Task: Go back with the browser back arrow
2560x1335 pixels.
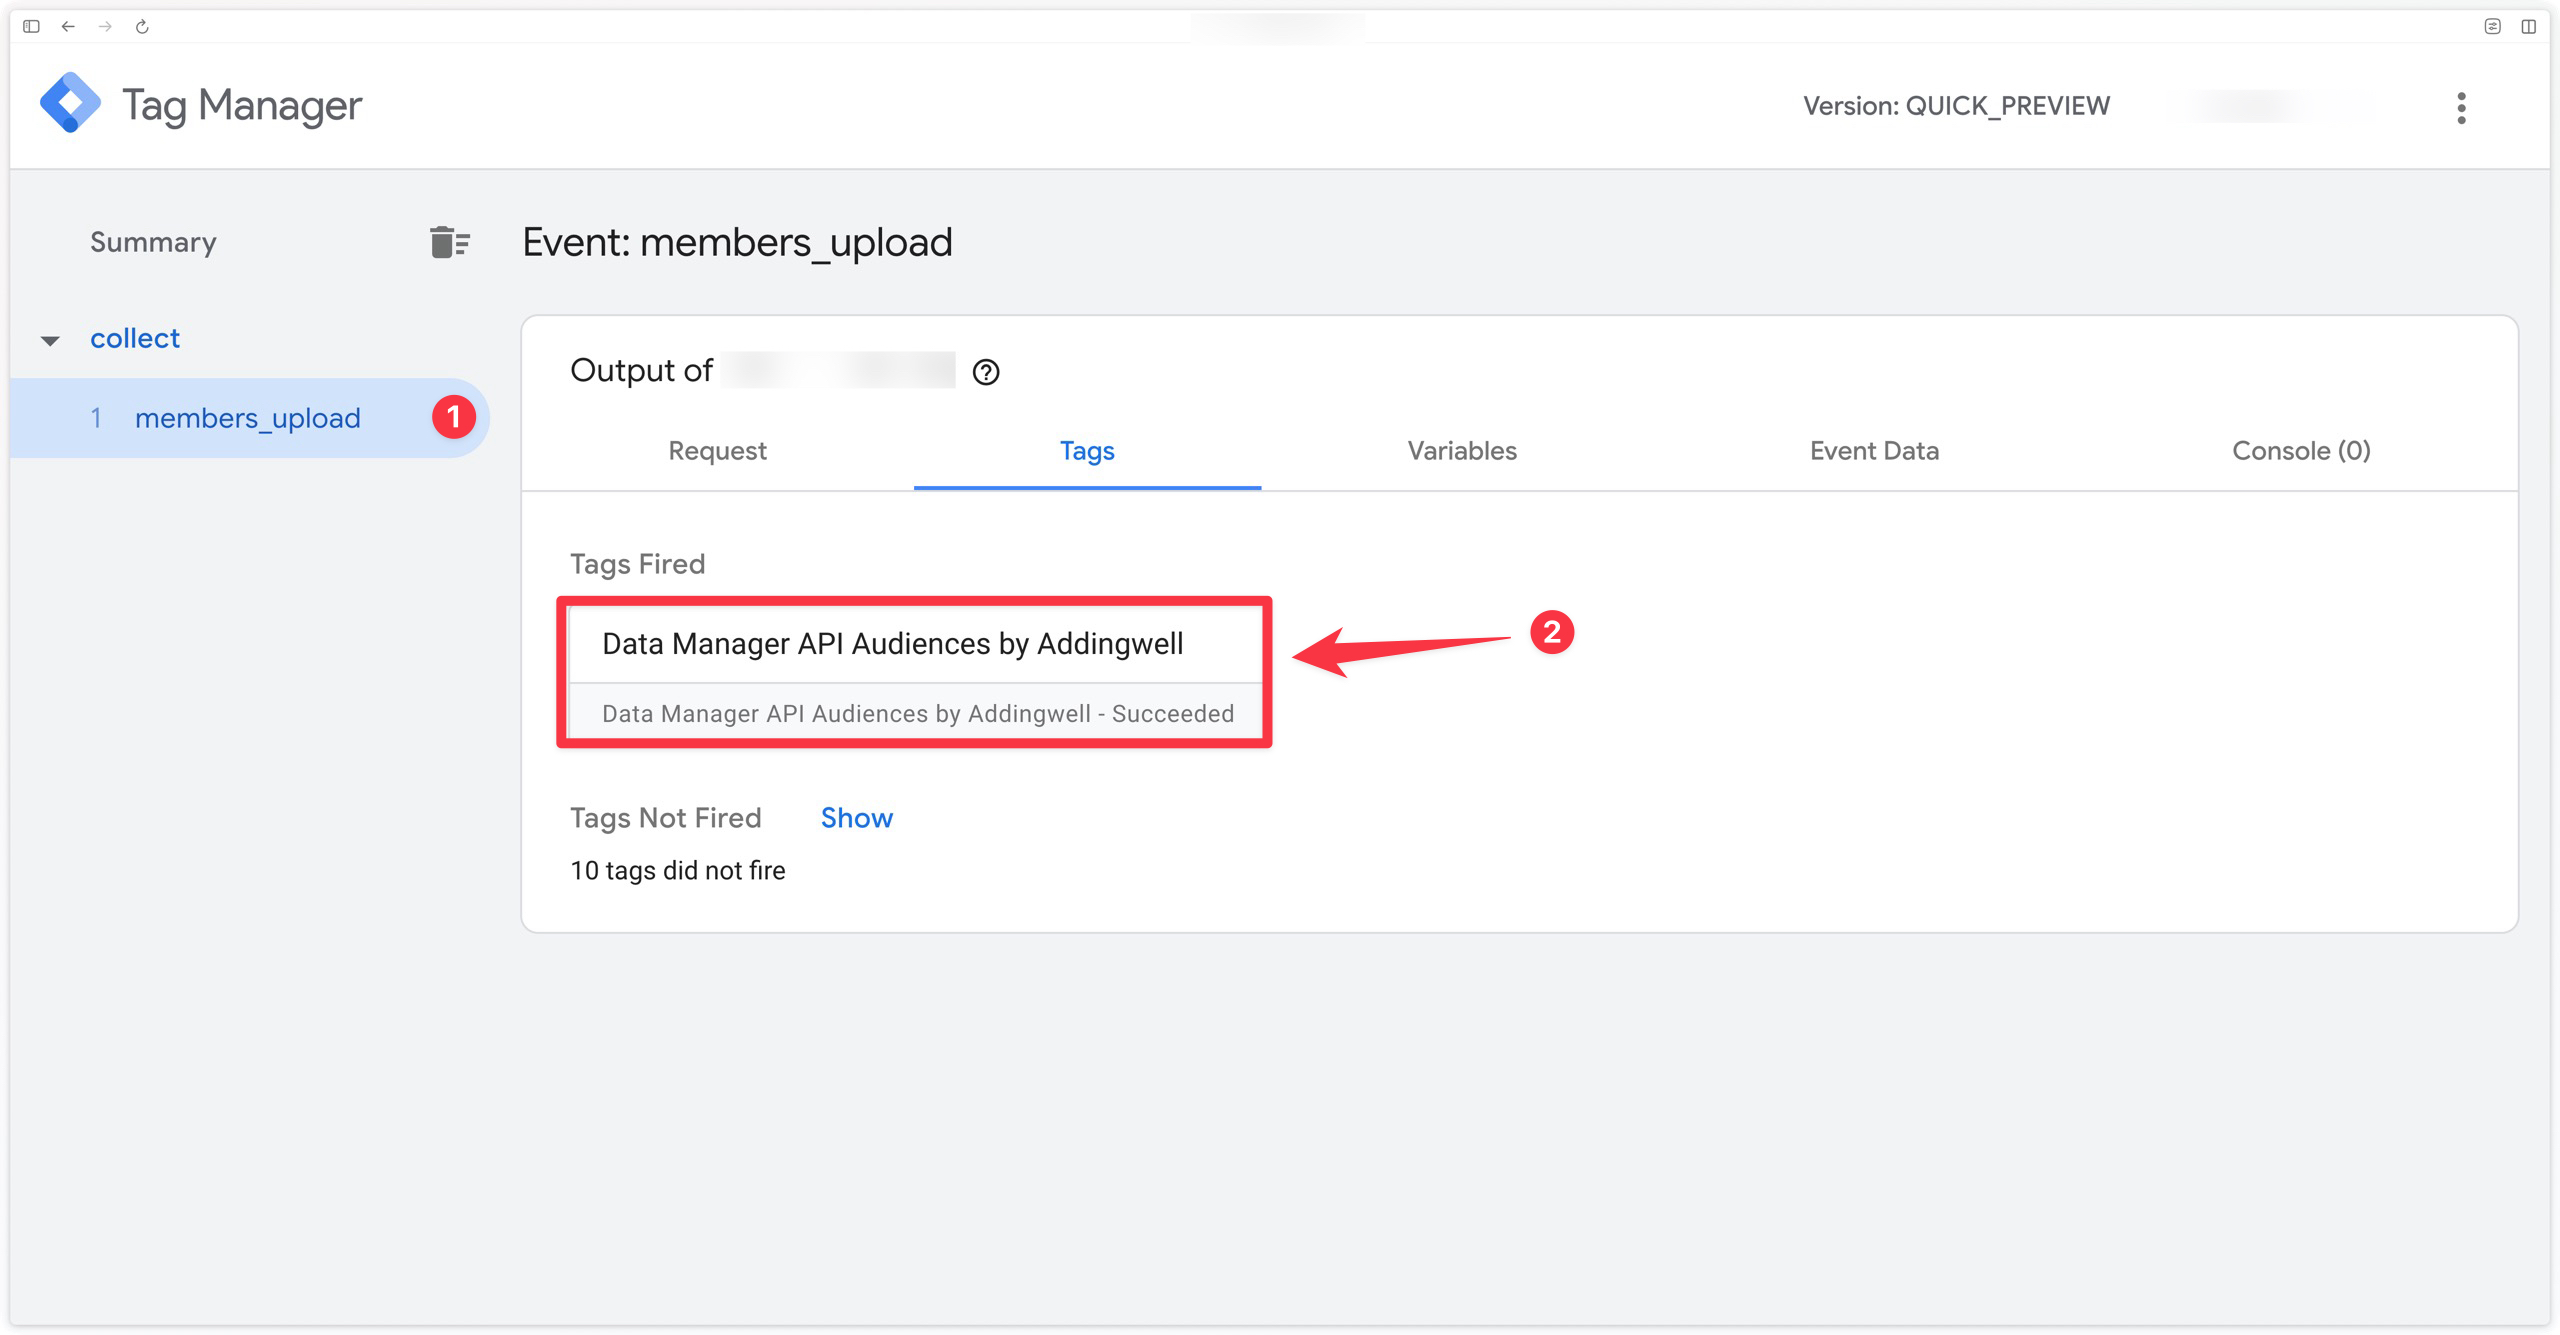Action: point(68,26)
